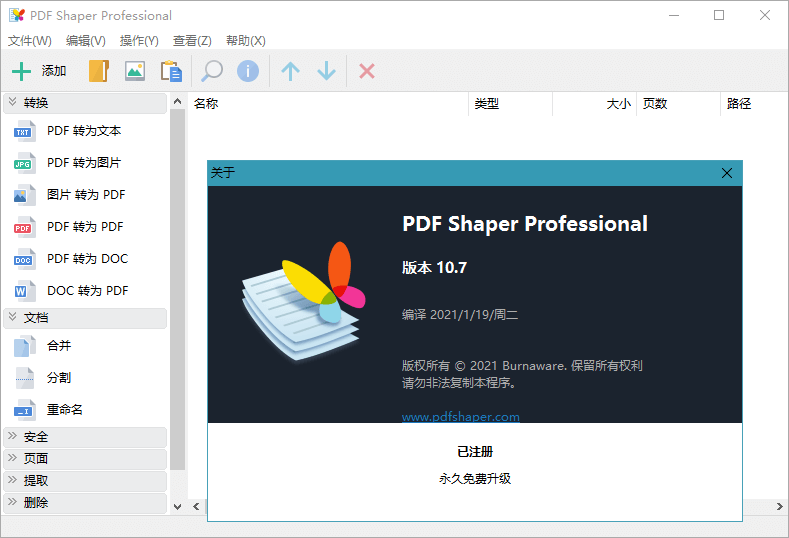Expand the 提取 section
Viewport: 789px width, 538px height.
[85, 481]
